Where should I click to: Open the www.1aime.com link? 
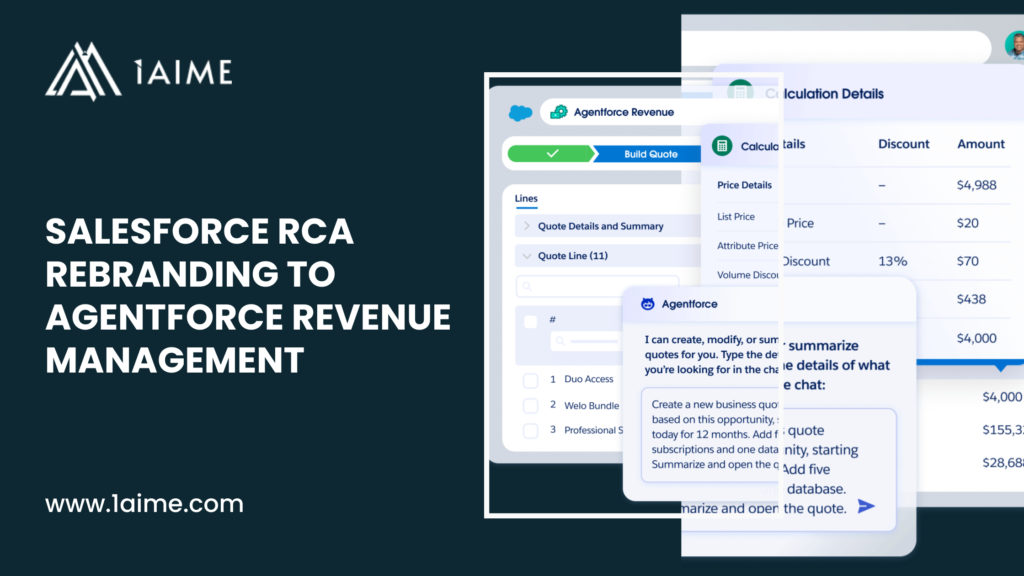[x=145, y=504]
